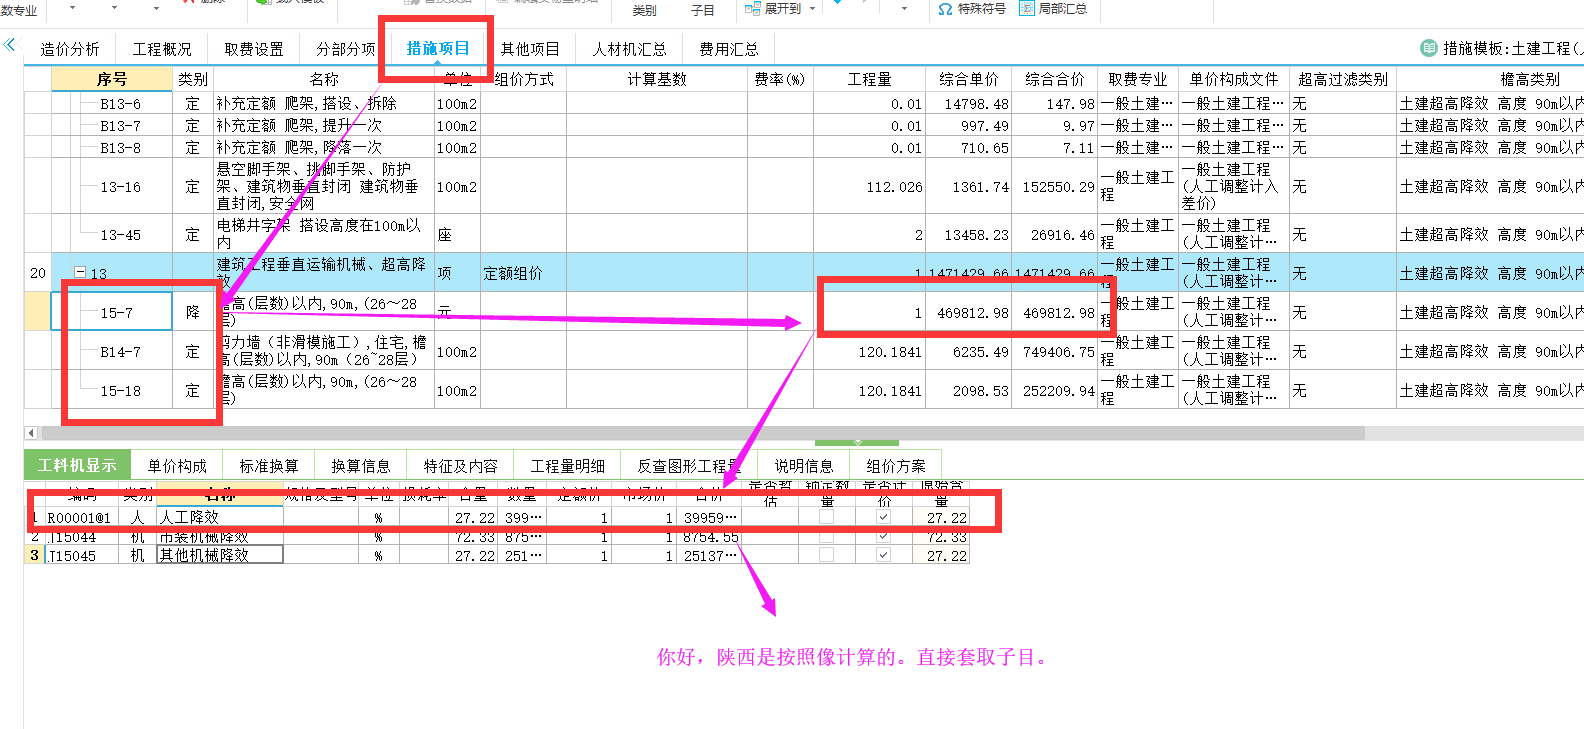Screen dimensions: 1584x729
Task: Click the 计算基数 column header
Action: point(657,79)
